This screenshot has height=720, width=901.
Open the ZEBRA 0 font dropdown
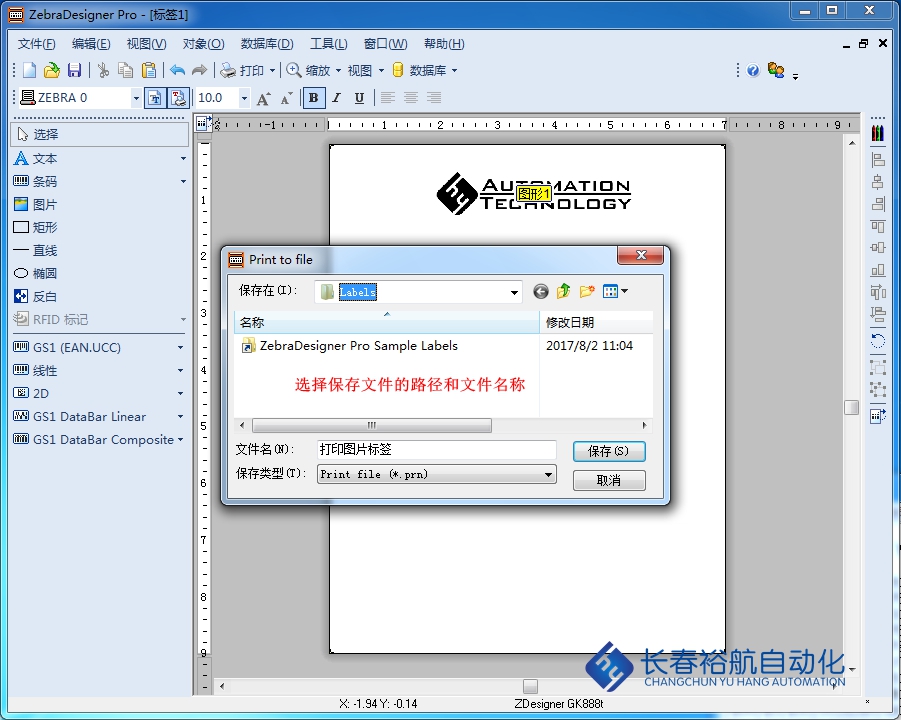pos(136,98)
